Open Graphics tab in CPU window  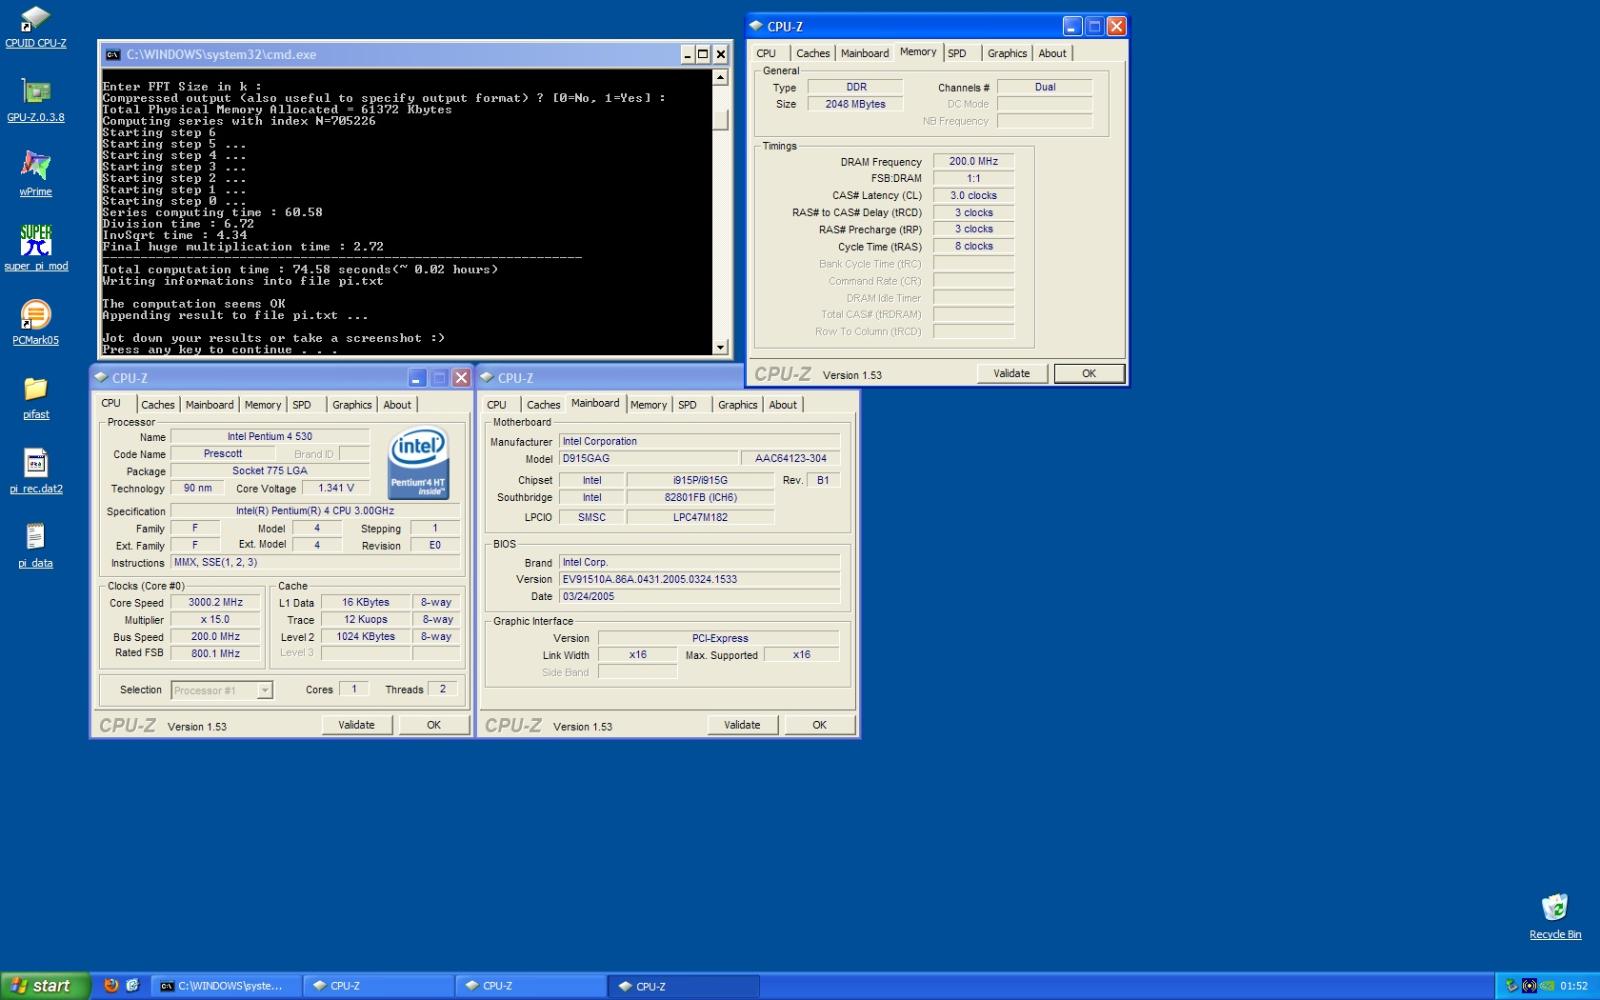point(352,405)
